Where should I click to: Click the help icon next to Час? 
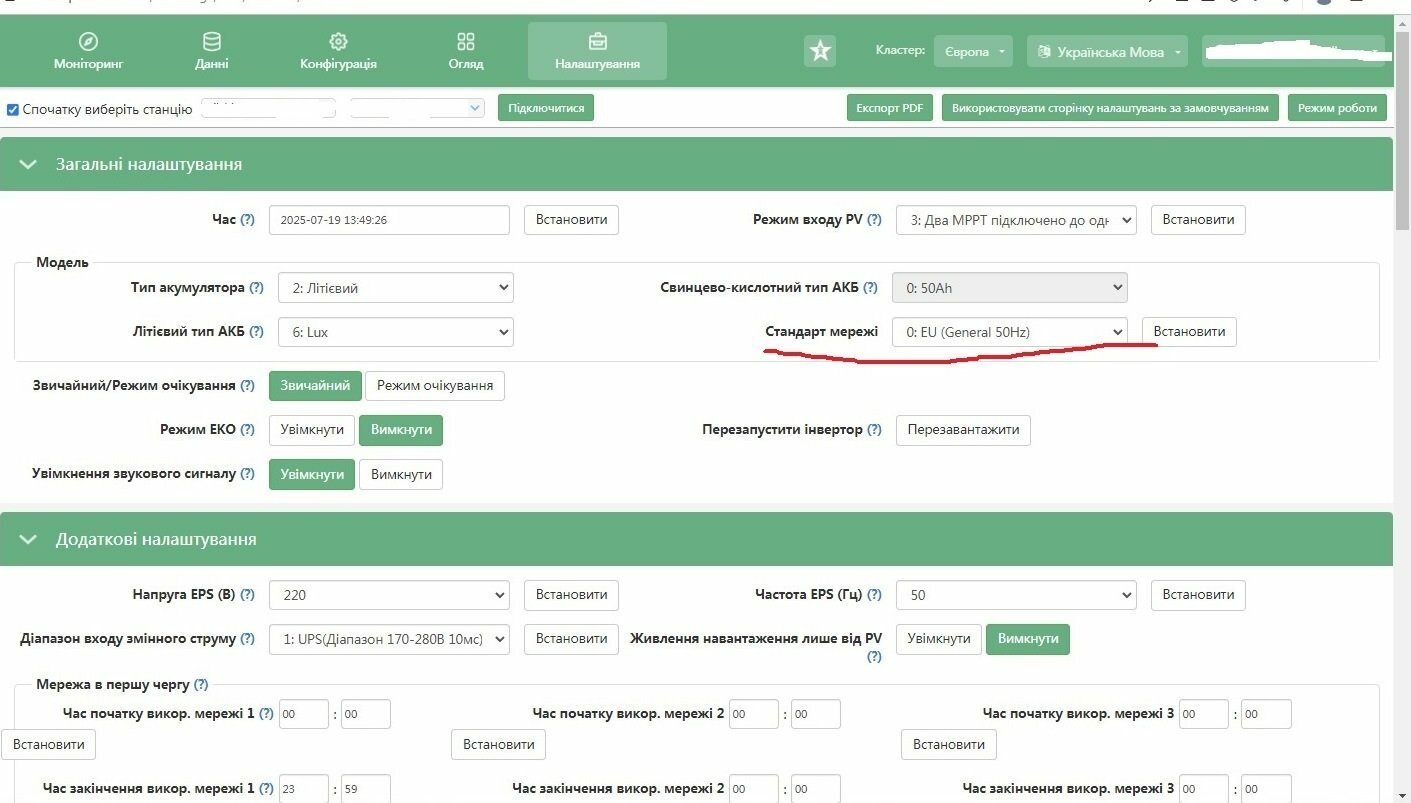[247, 220]
